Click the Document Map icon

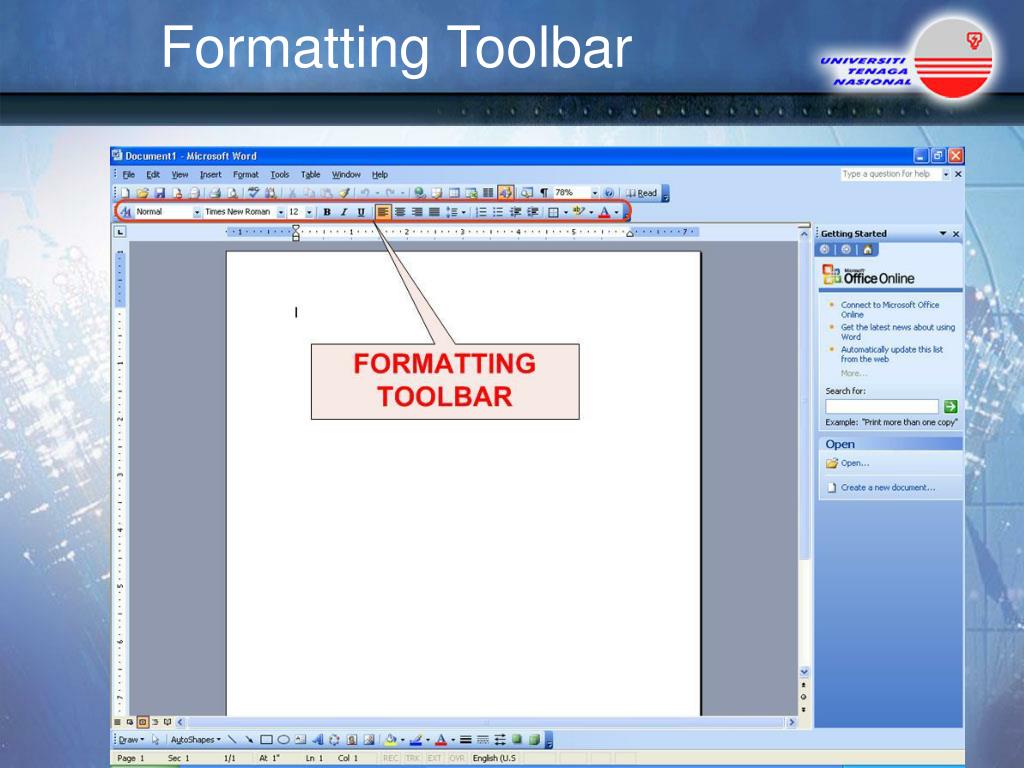click(526, 193)
